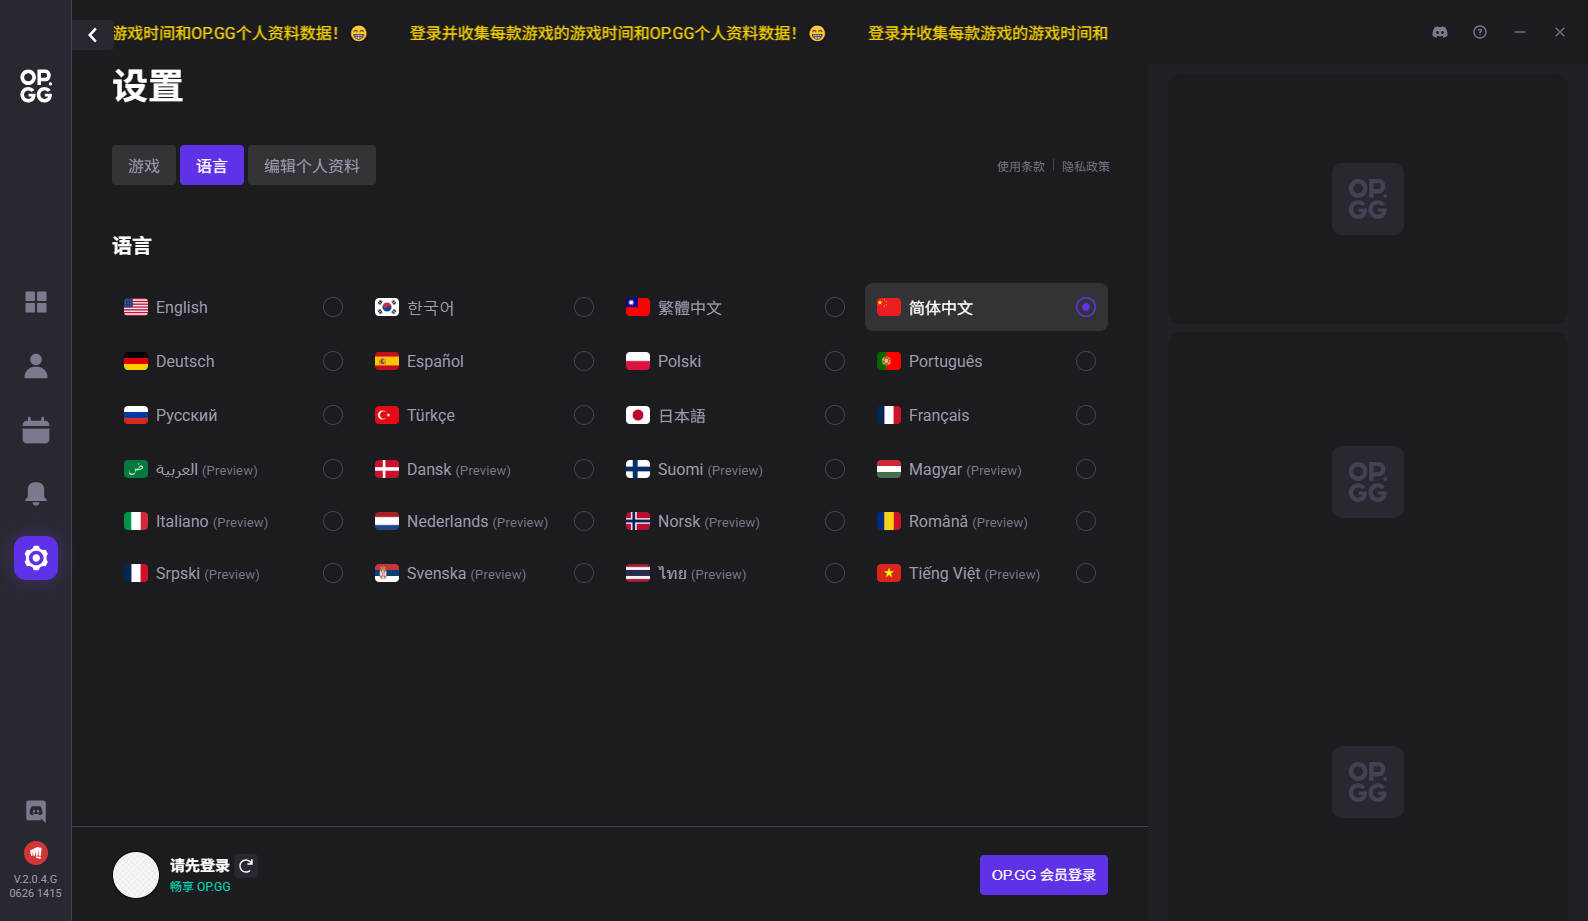Select the Français radio button
This screenshot has width=1588, height=921.
click(x=1086, y=415)
